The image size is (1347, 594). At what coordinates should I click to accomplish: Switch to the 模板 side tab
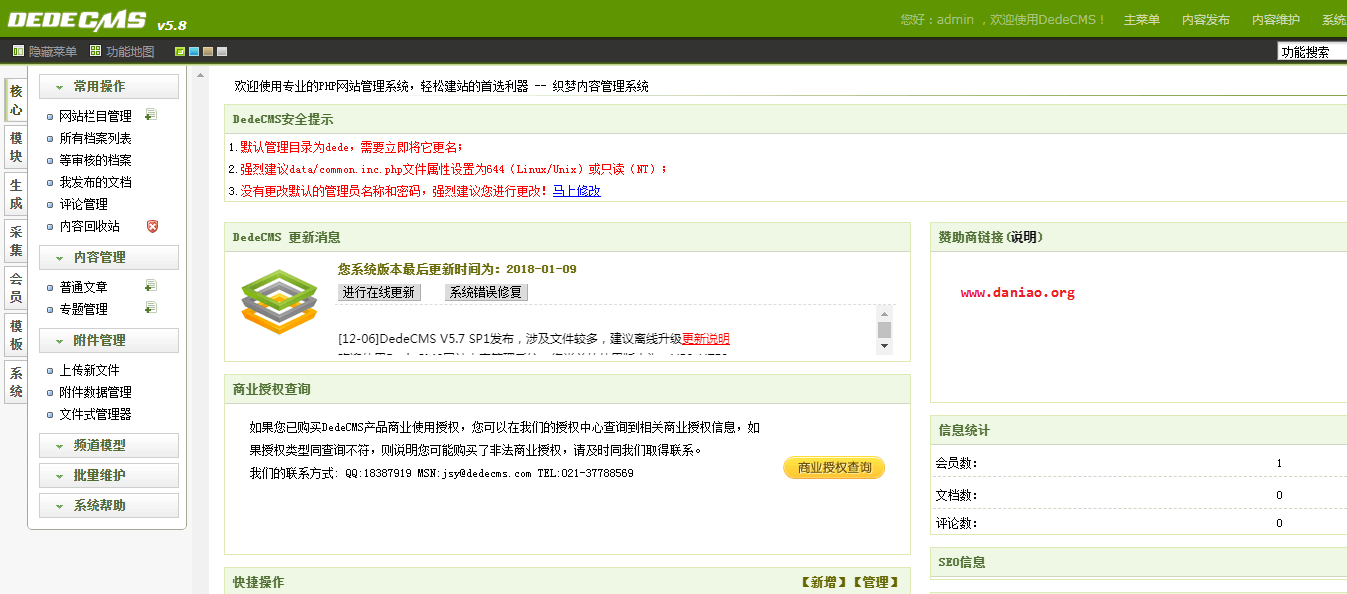(x=16, y=335)
